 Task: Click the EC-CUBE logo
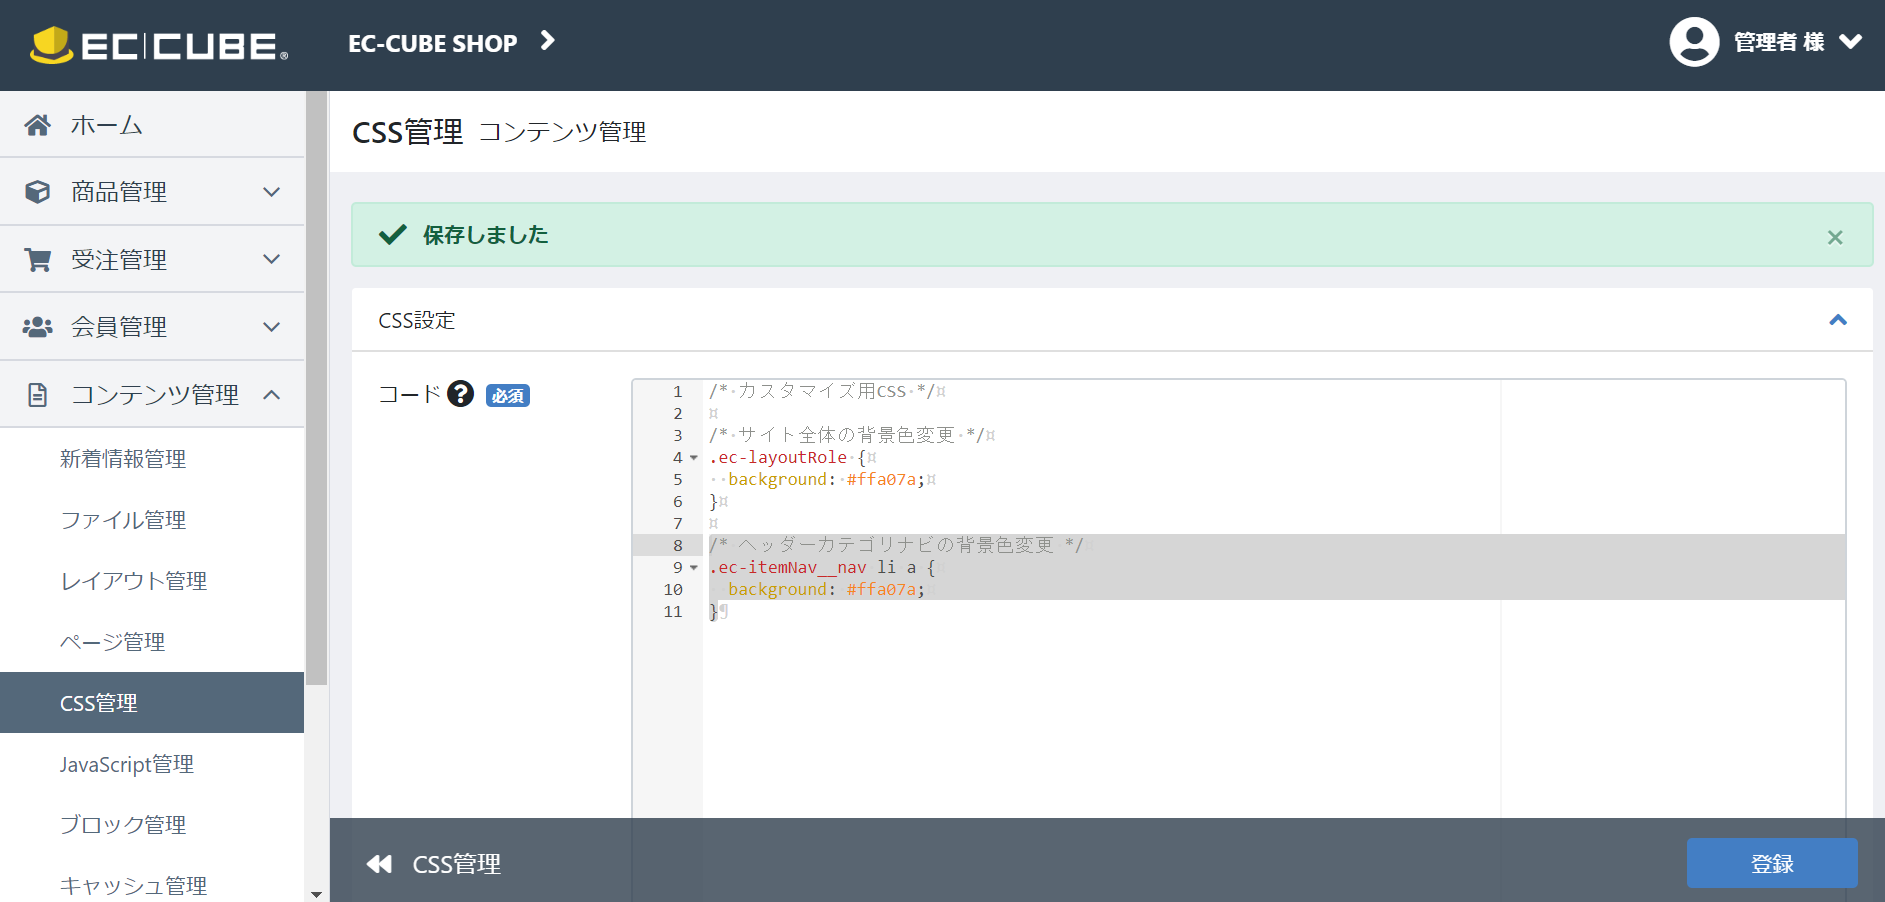point(159,45)
